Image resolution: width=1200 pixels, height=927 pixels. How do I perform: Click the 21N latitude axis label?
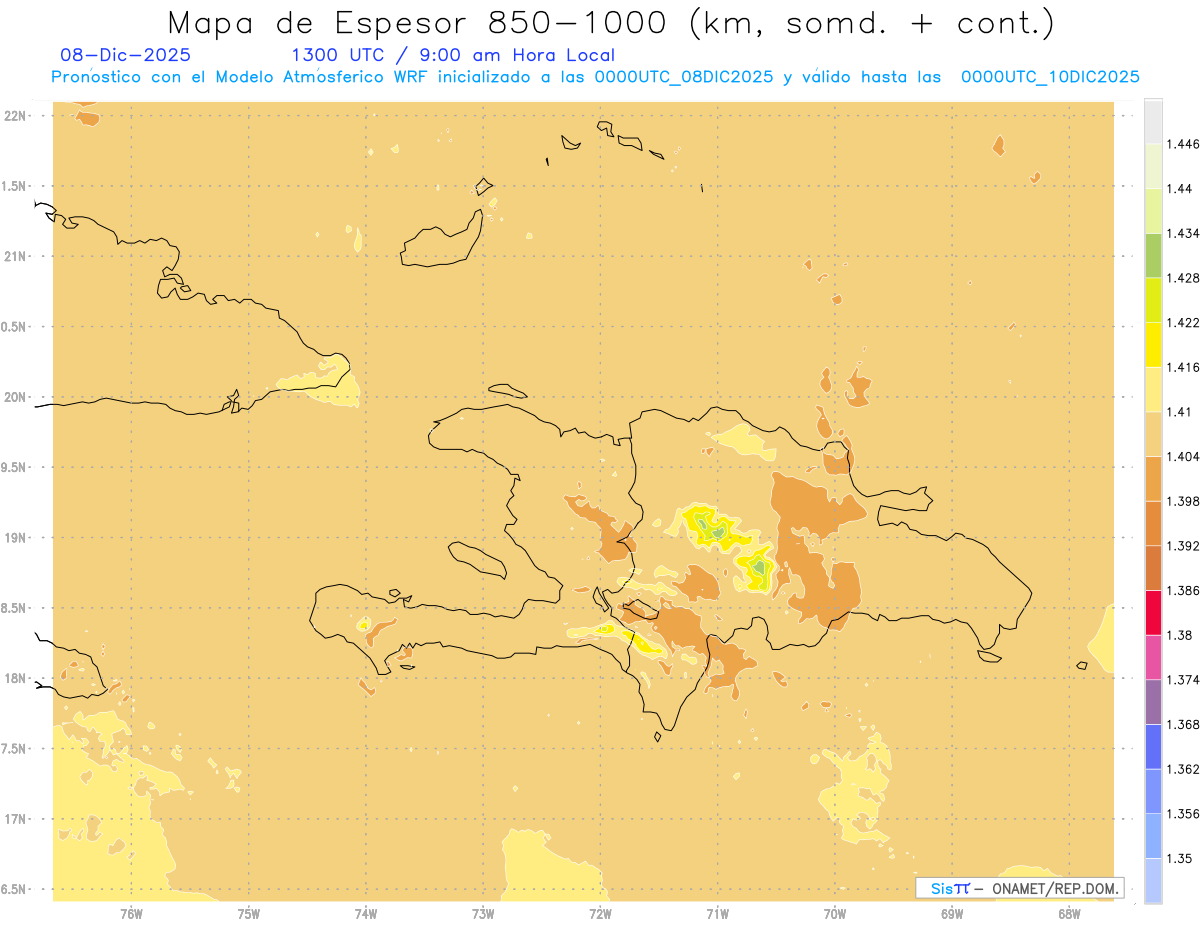pos(14,256)
